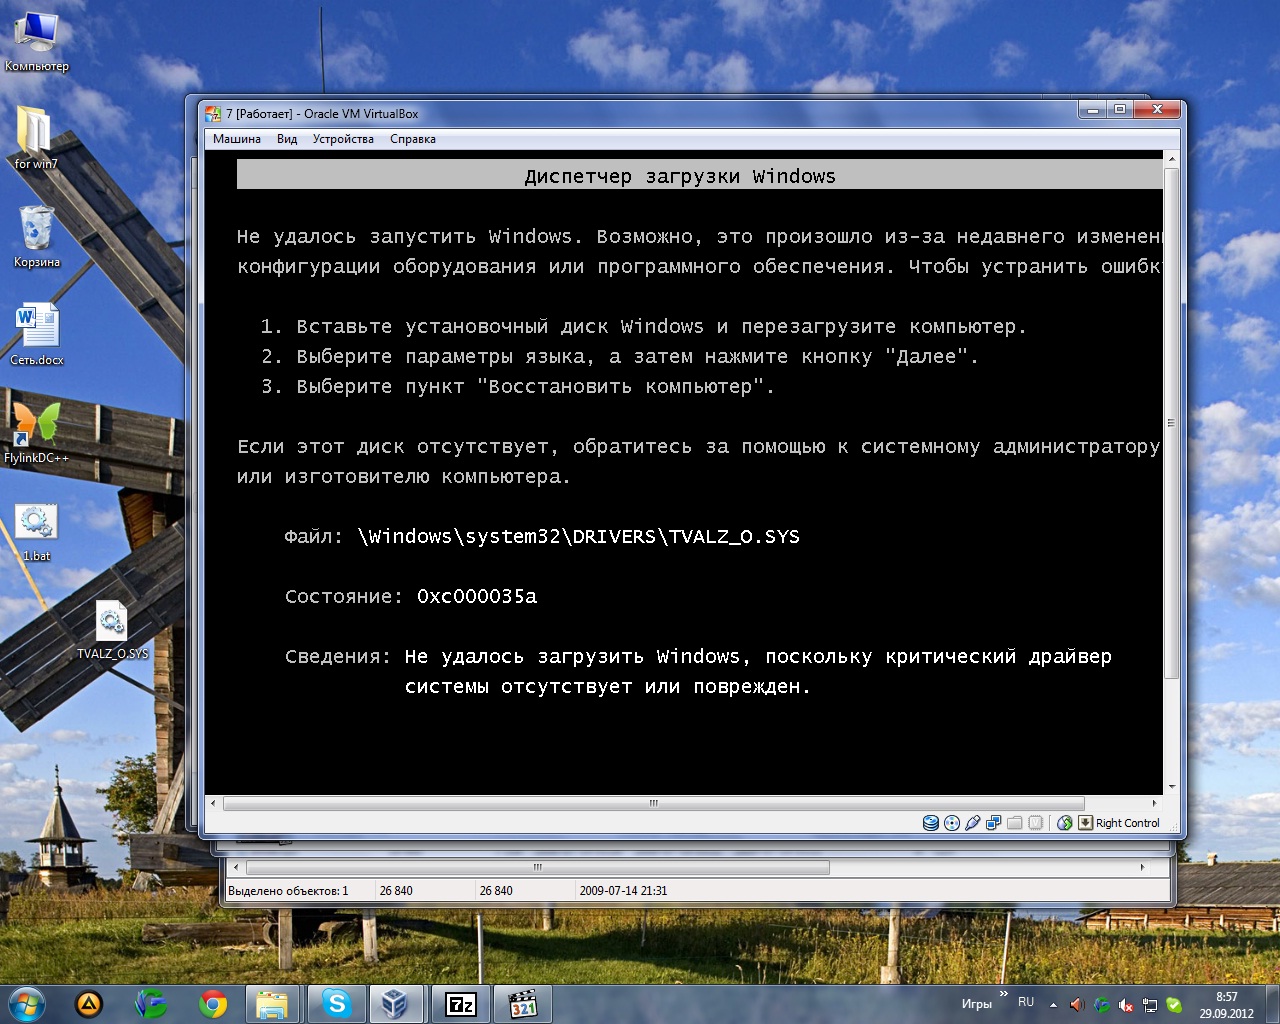Click the VirtualBox horizontal scrollbar left arrow
The height and width of the screenshot is (1024, 1280).
212,803
